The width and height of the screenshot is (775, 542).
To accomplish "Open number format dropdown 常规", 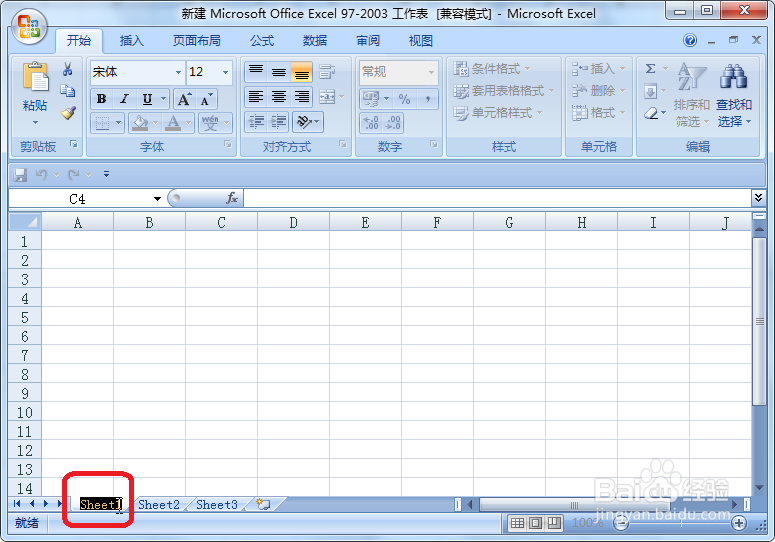I will click(x=431, y=72).
